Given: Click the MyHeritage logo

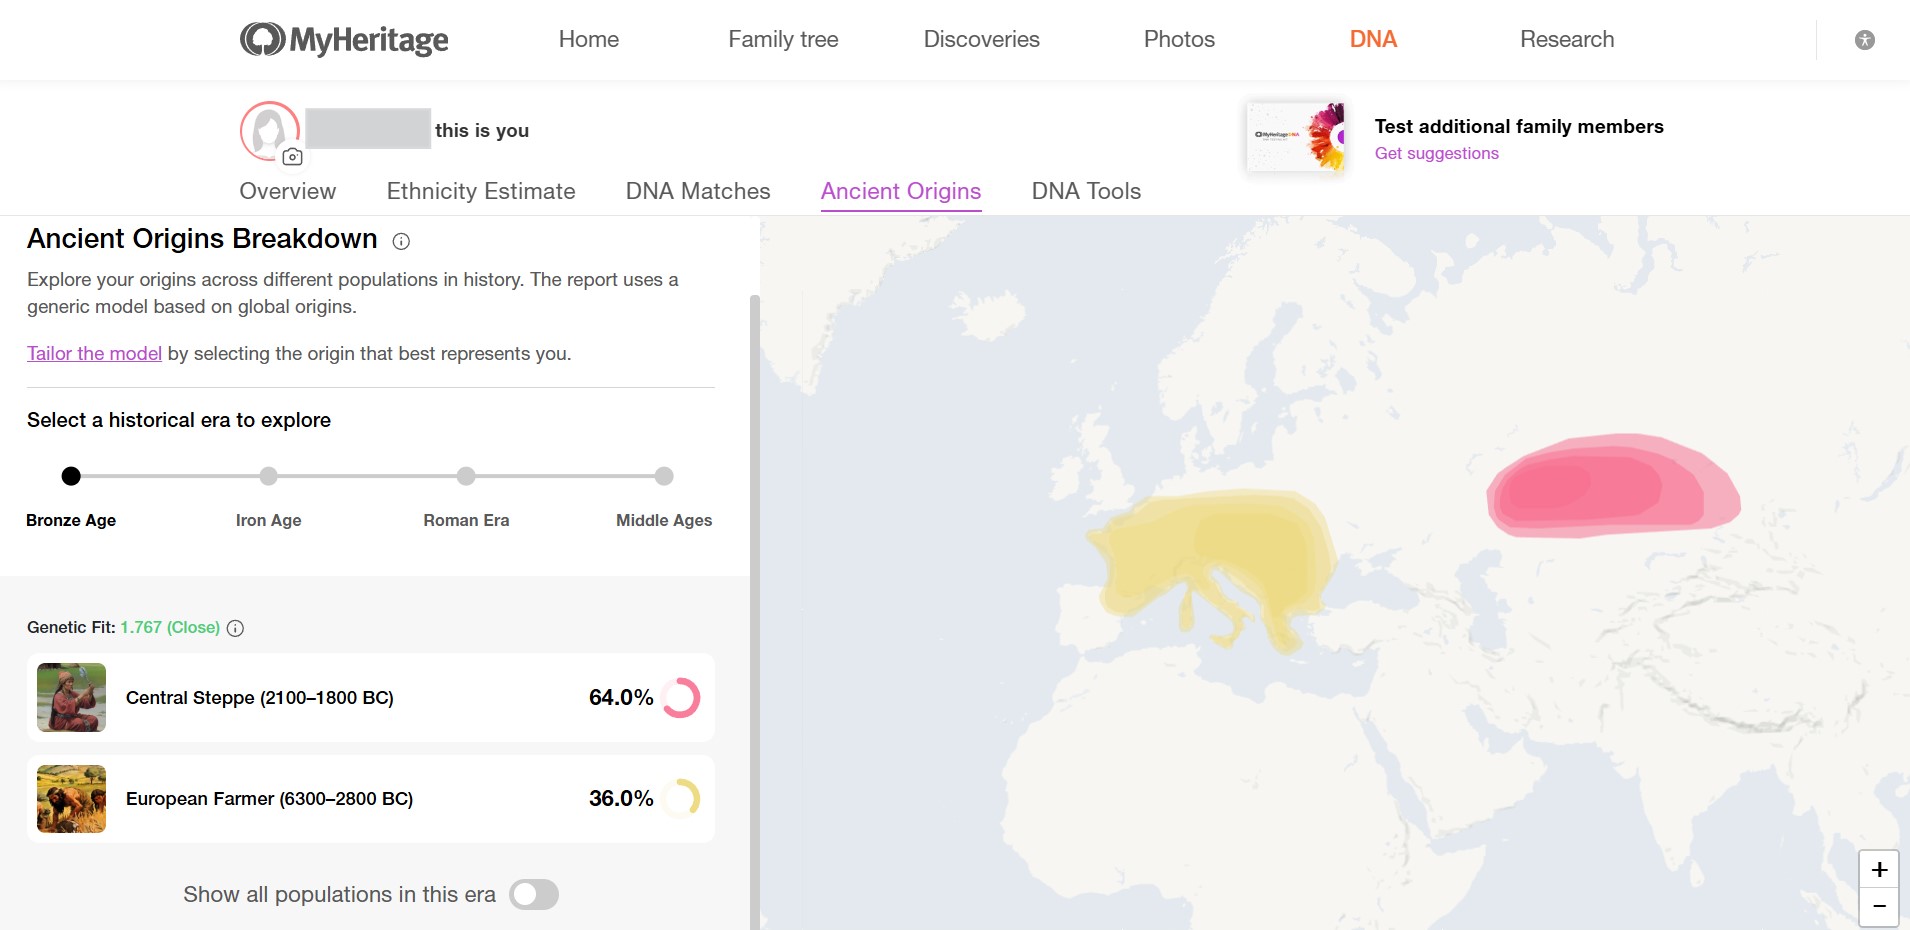Looking at the screenshot, I should tap(344, 40).
